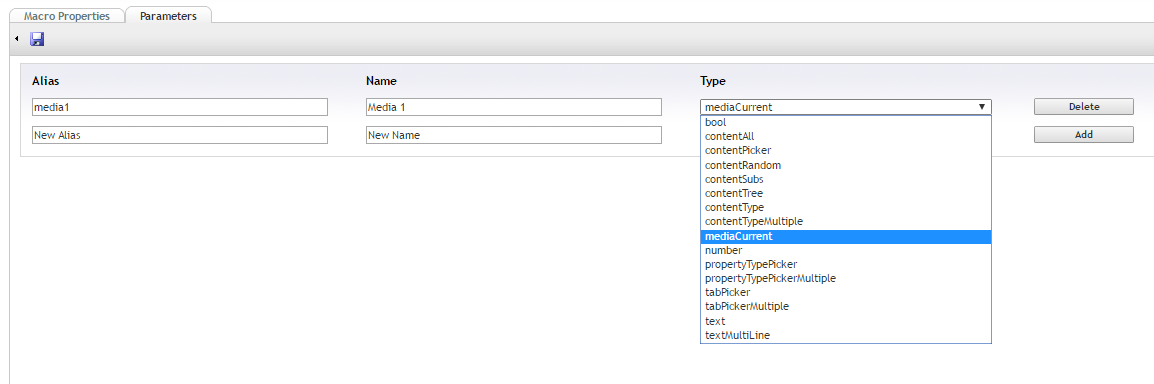Image resolution: width=1154 pixels, height=384 pixels.
Task: Choose tabPickerMultiple from list
Action: (846, 307)
